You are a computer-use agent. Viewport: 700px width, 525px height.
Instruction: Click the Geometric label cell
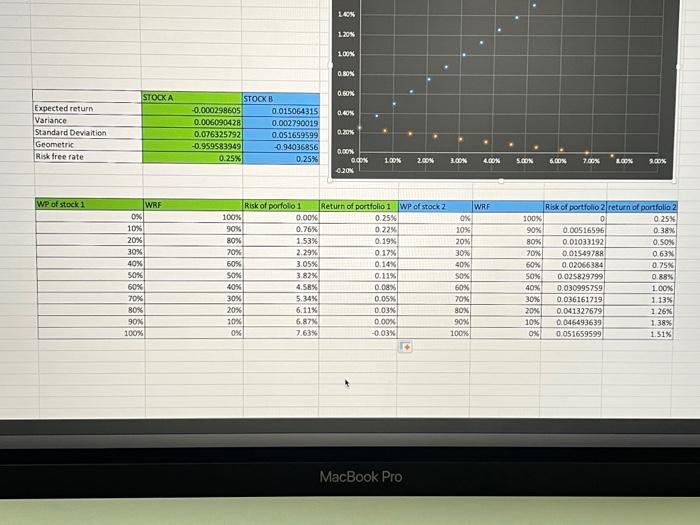pyautogui.click(x=87, y=145)
